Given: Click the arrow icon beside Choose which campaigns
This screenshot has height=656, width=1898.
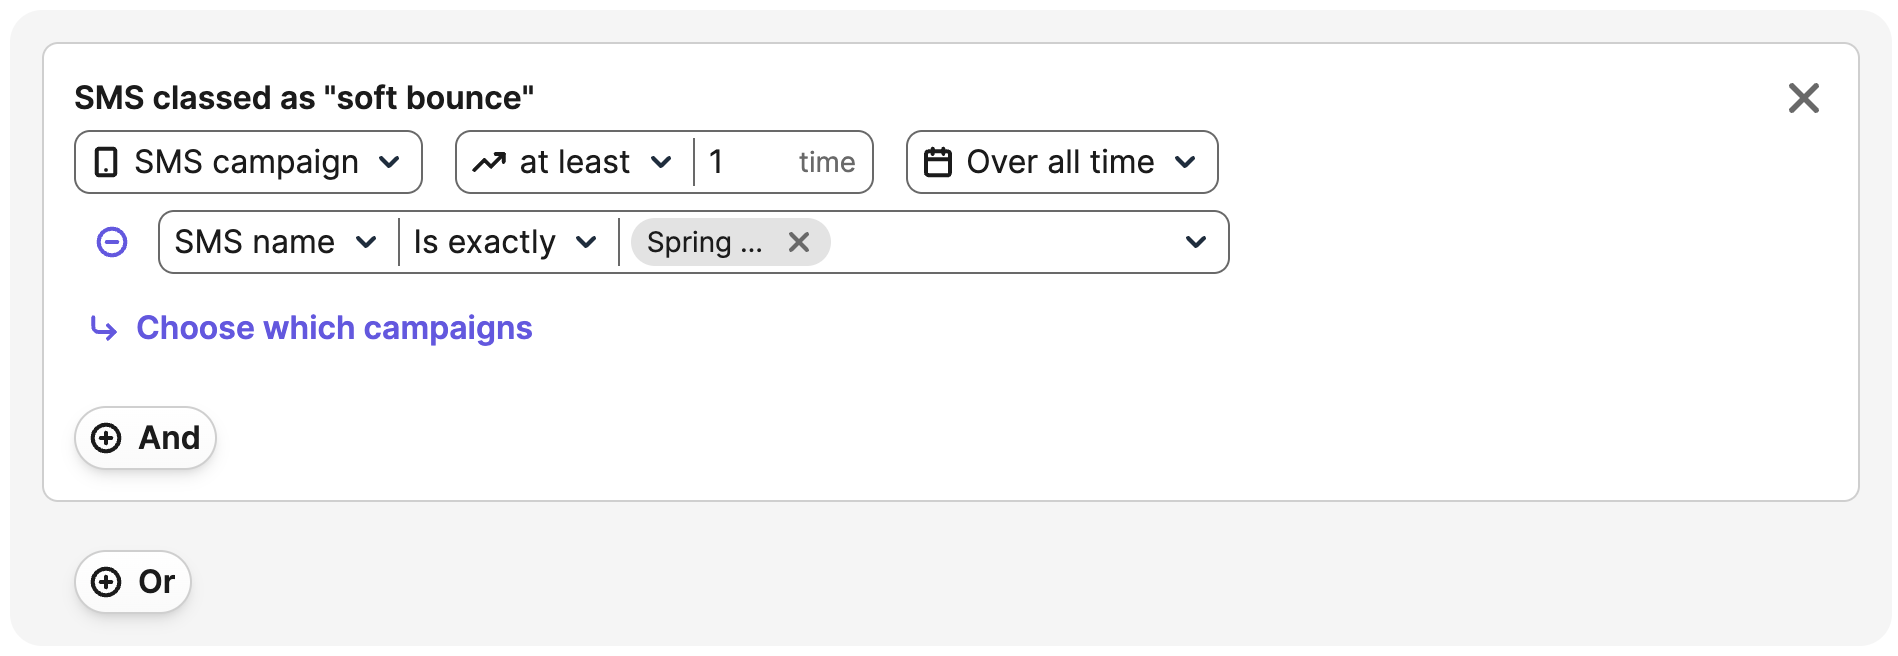Looking at the screenshot, I should (104, 328).
